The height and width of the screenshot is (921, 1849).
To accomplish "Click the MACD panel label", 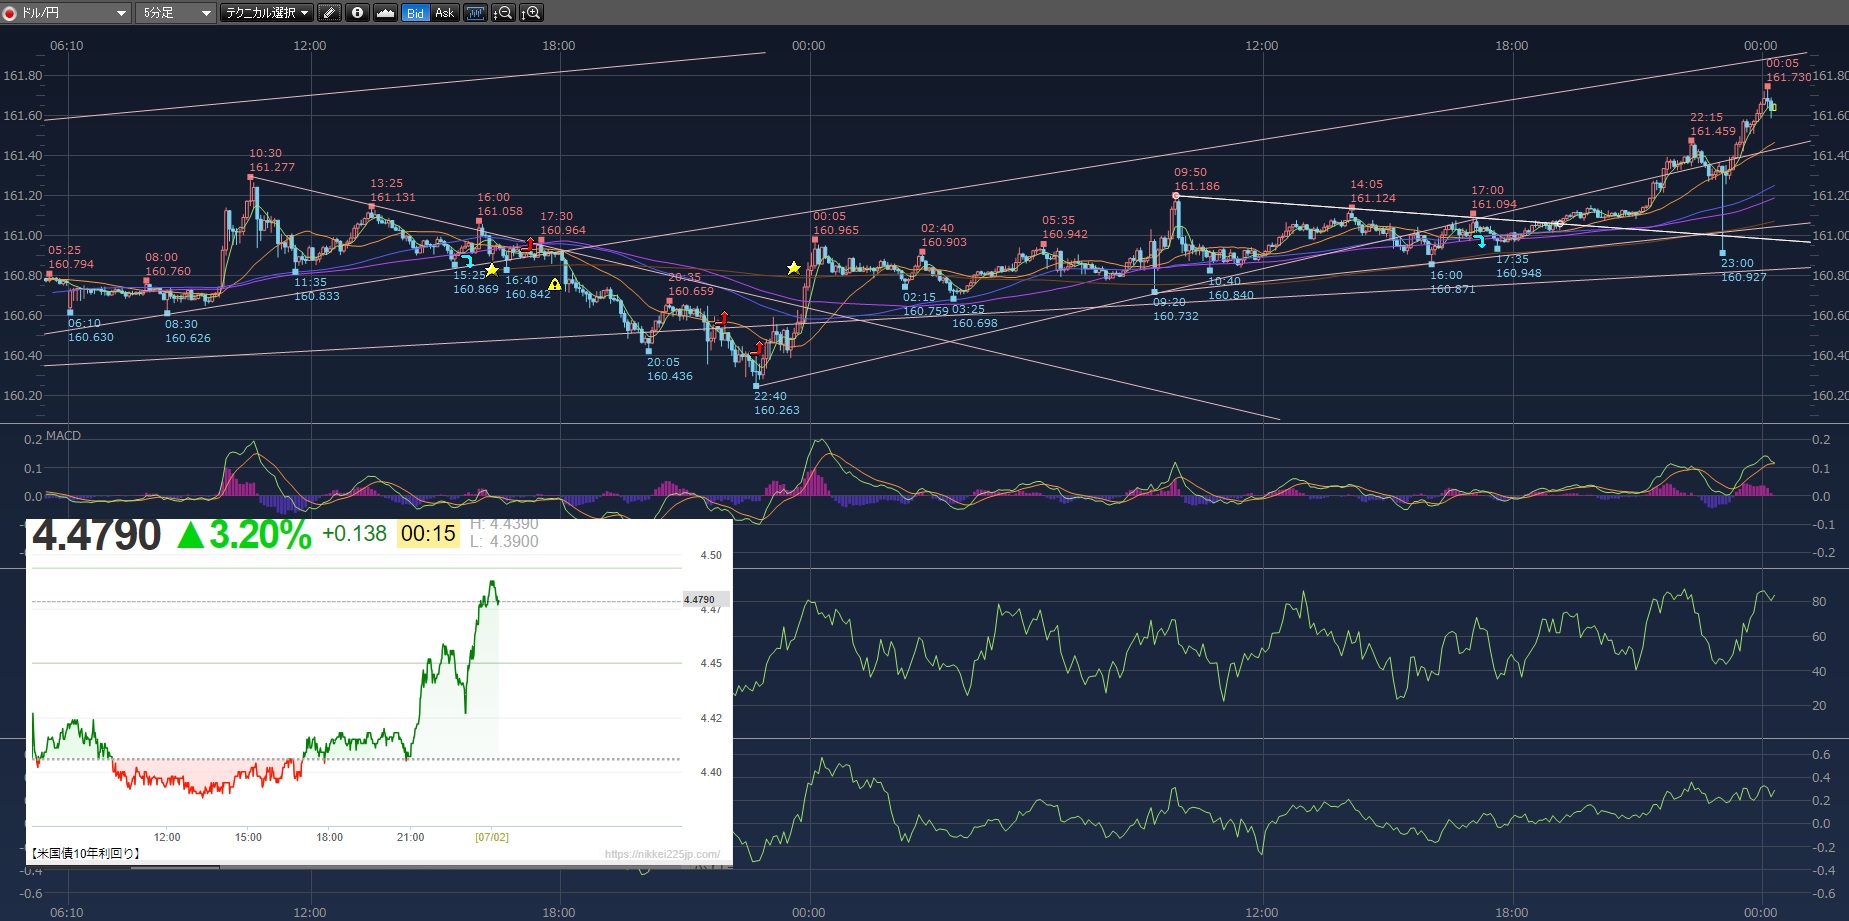I will [63, 436].
